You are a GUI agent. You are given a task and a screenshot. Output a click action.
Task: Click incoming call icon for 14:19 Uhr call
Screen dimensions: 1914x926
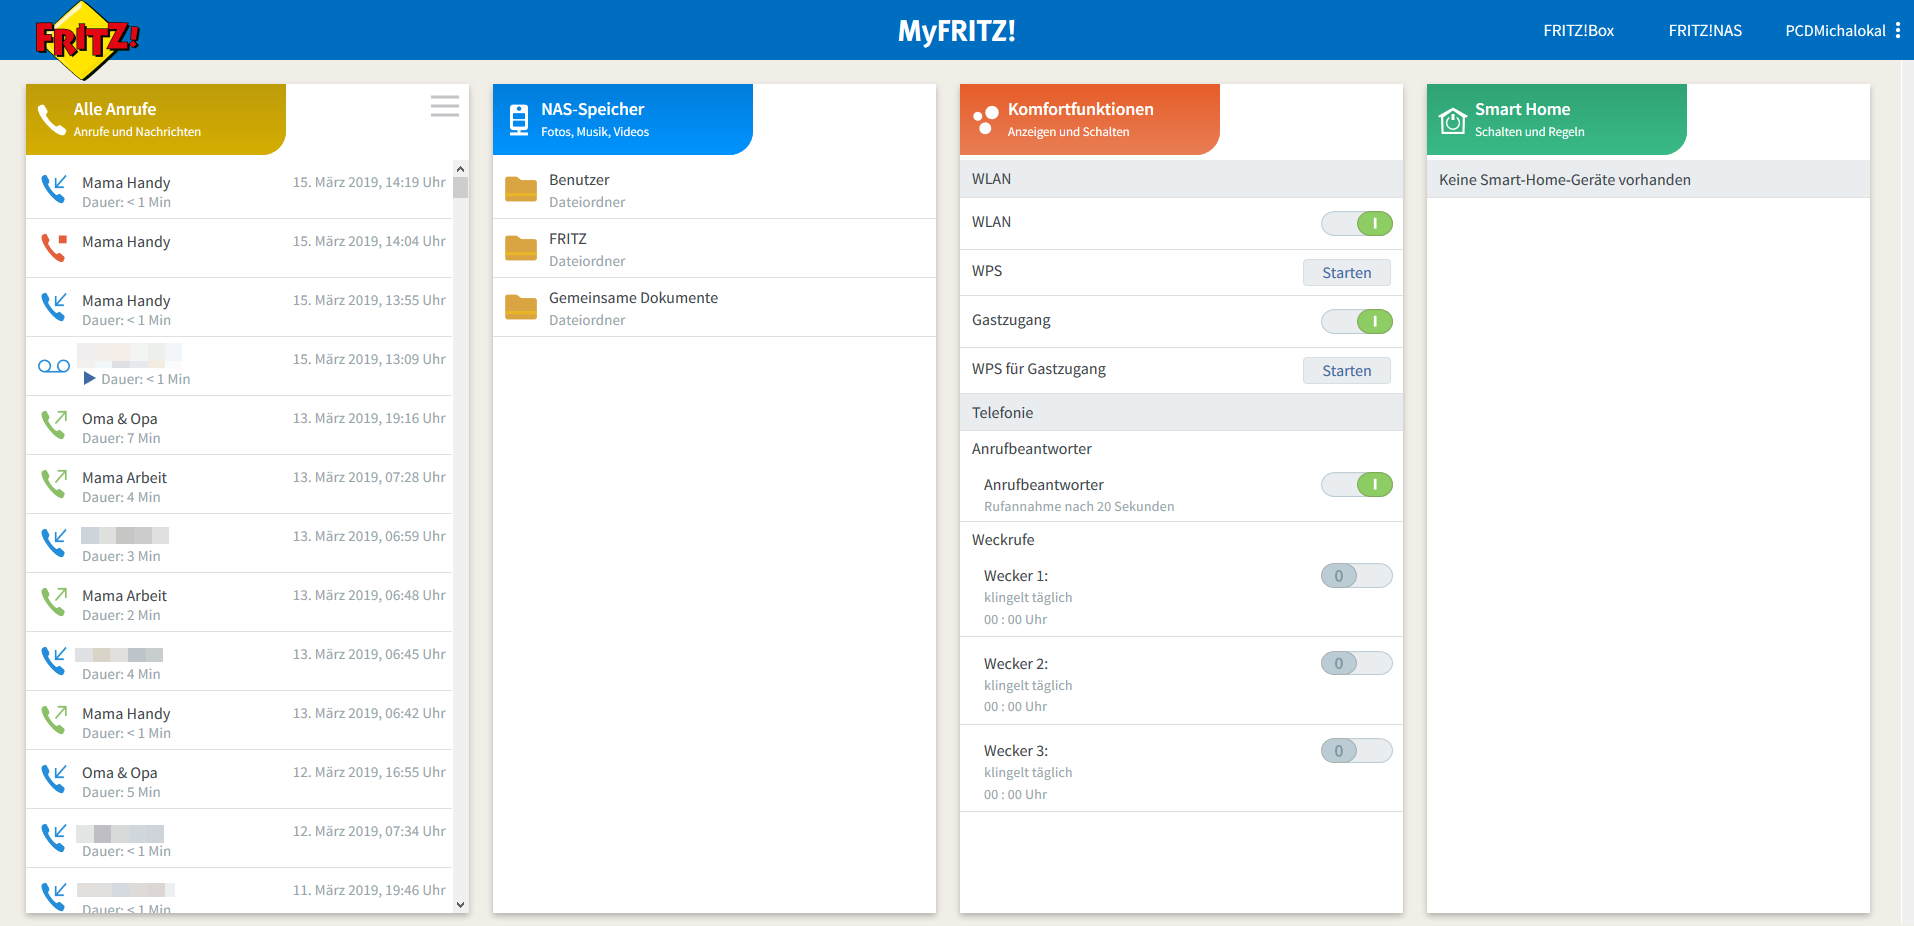point(54,188)
